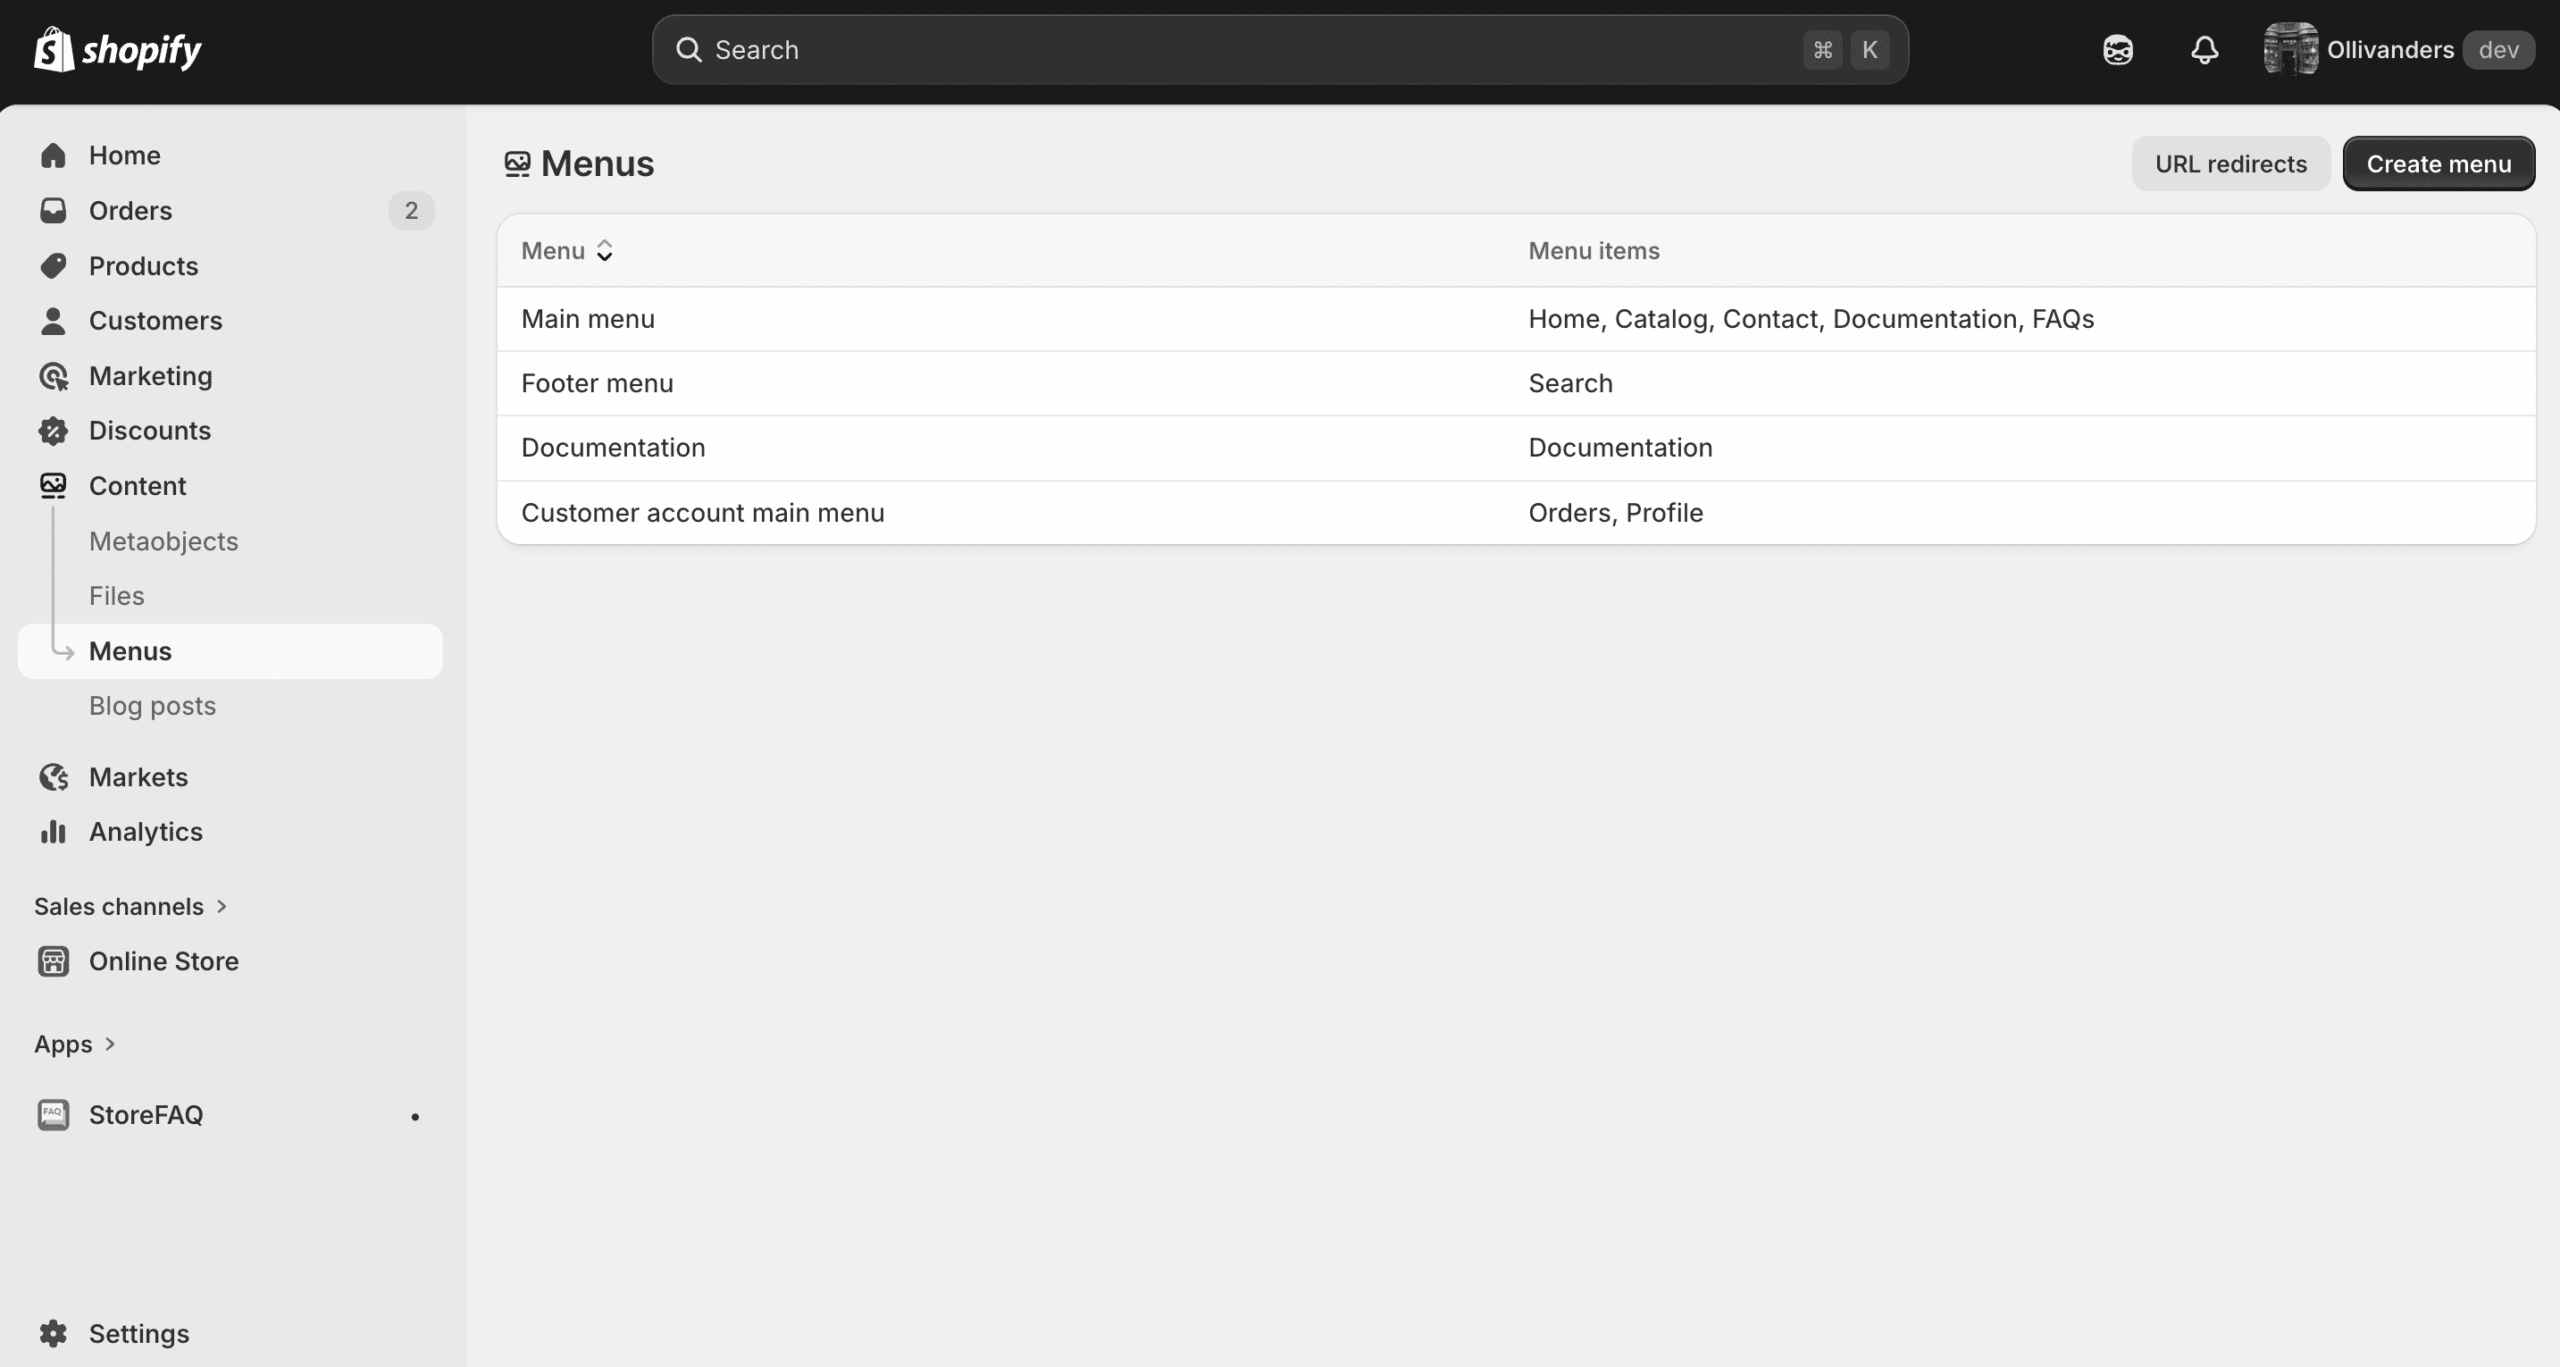This screenshot has width=2560, height=1367.
Task: Open Metaobjects under Content
Action: 163,541
